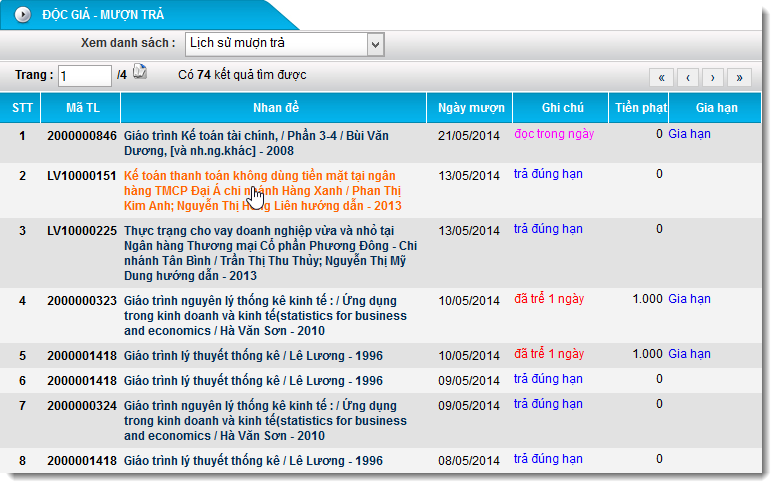
Task: Click the round play icon beside ĐỘC GIẢ - MƯỢN TRẢ
Action: pyautogui.click(x=22, y=15)
